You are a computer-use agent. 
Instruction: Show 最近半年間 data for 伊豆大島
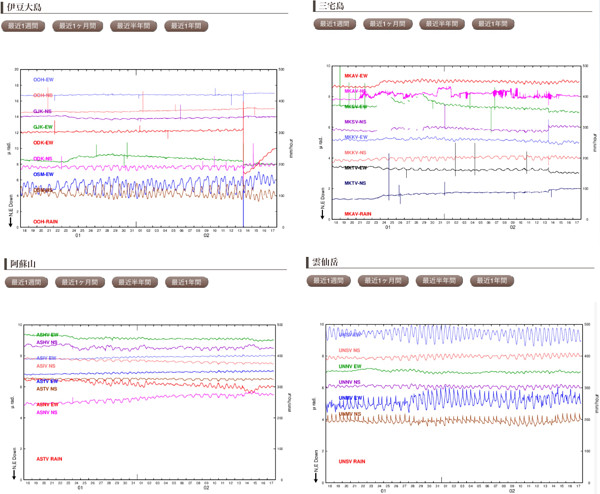133,27
